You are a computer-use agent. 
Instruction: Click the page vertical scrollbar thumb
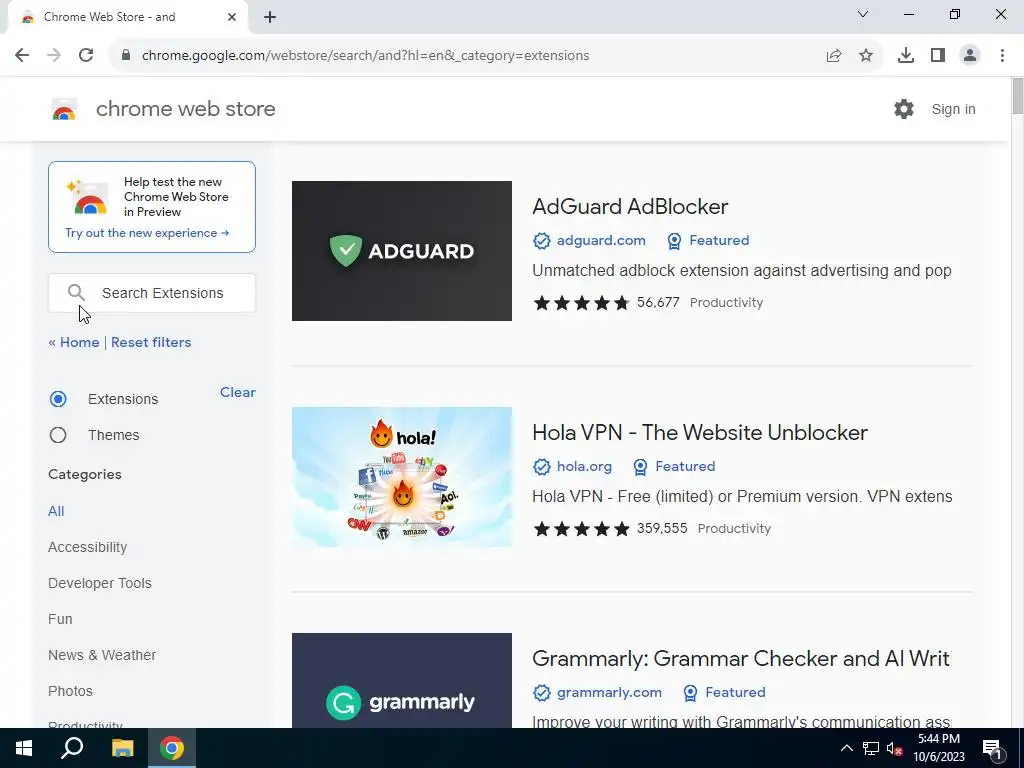coord(1017,96)
